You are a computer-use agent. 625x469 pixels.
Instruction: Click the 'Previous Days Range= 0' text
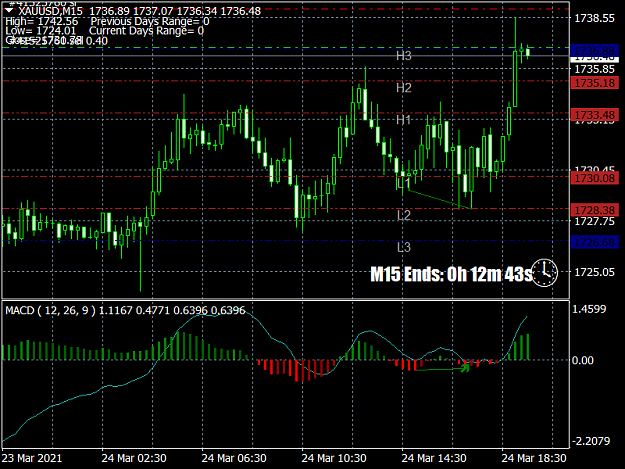(150, 21)
